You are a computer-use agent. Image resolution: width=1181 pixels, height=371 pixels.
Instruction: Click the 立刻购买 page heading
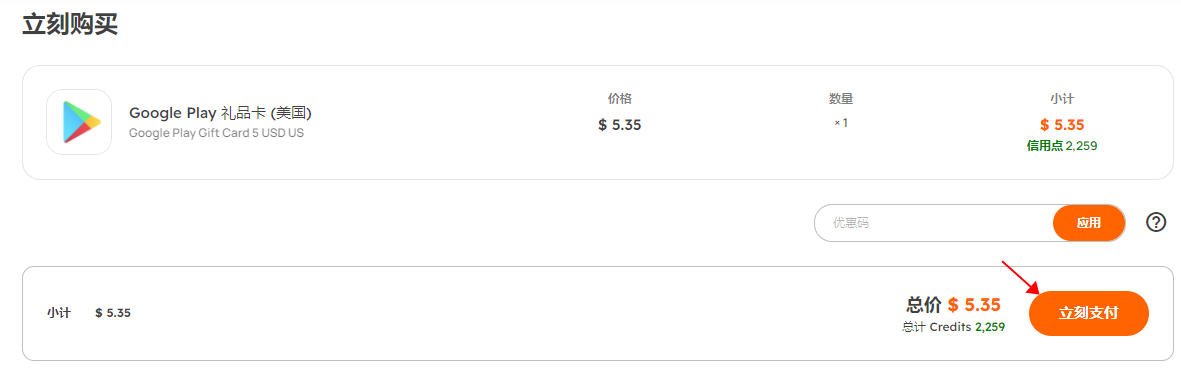click(70, 24)
